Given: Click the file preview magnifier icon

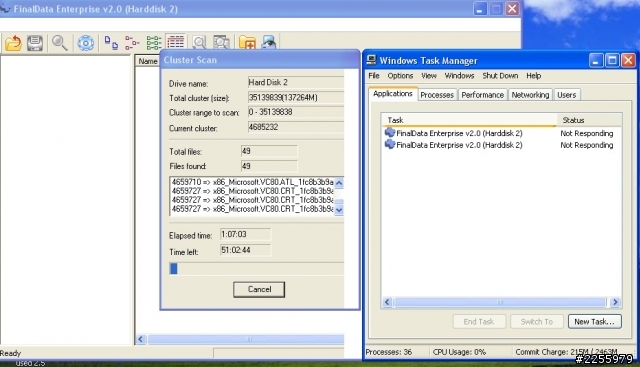Looking at the screenshot, I should [199, 42].
